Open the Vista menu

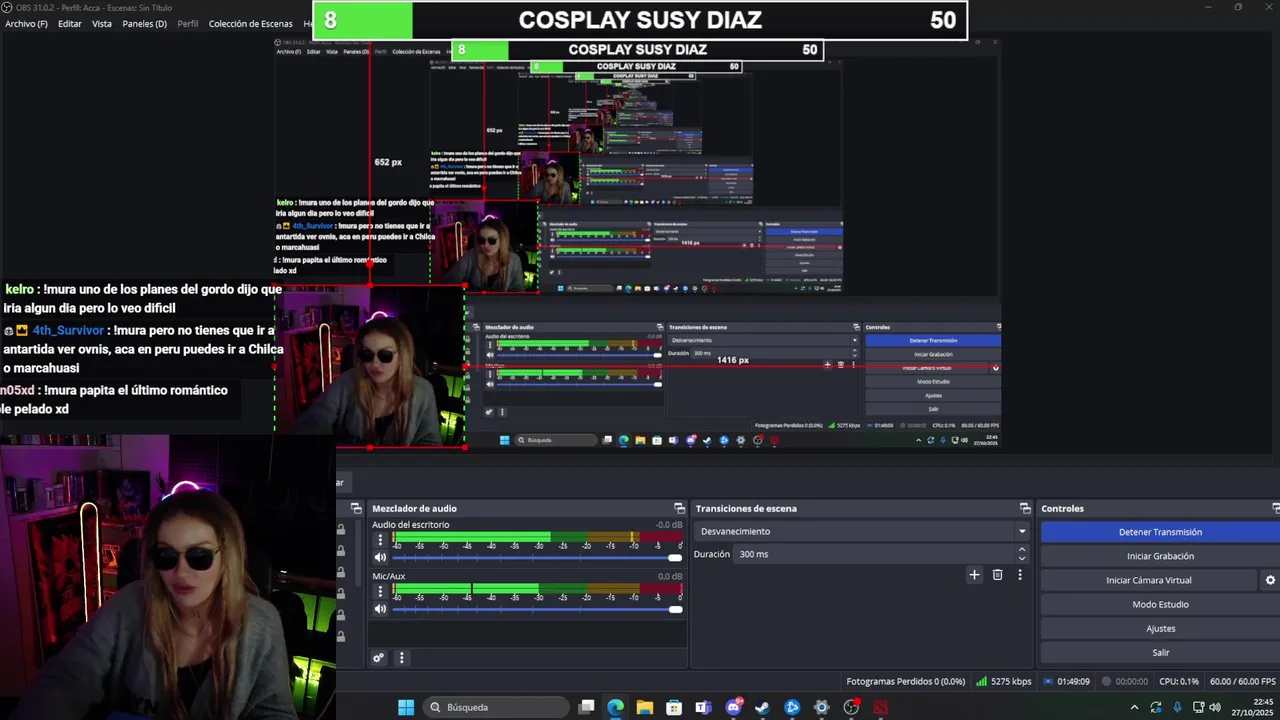(x=102, y=23)
